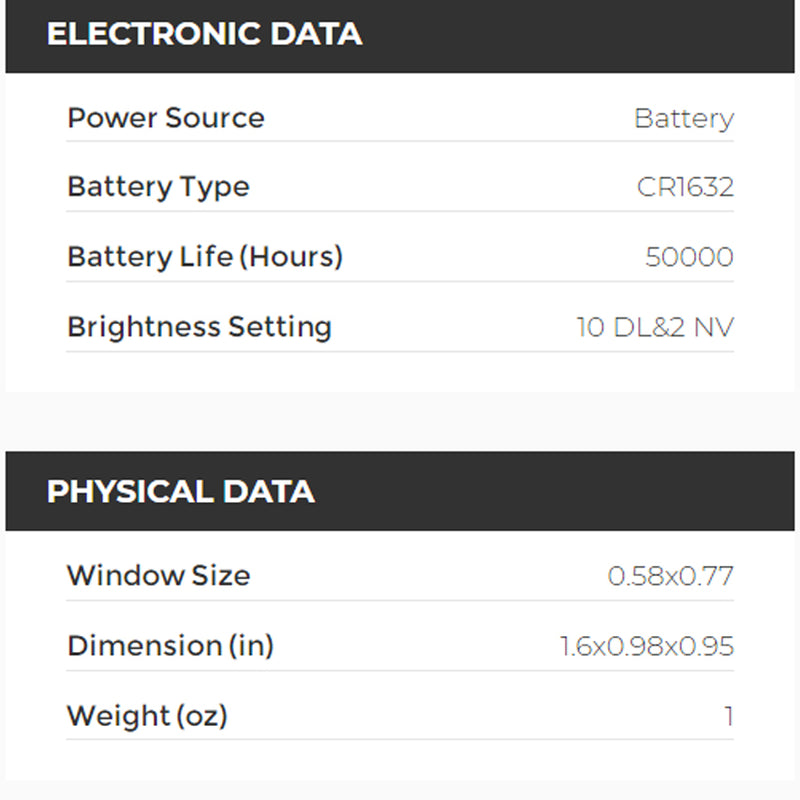Select the Power Source label
The image size is (800, 800).
[x=166, y=118]
